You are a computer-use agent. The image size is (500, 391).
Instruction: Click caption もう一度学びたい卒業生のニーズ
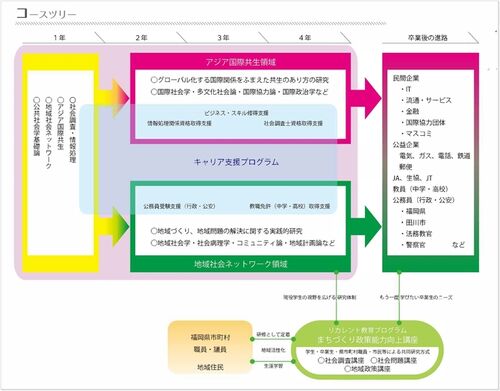point(416,297)
